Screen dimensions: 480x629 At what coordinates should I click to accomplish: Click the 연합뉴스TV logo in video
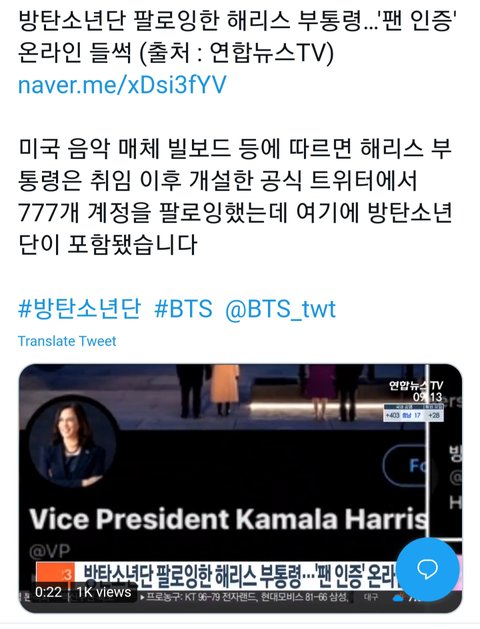point(416,386)
